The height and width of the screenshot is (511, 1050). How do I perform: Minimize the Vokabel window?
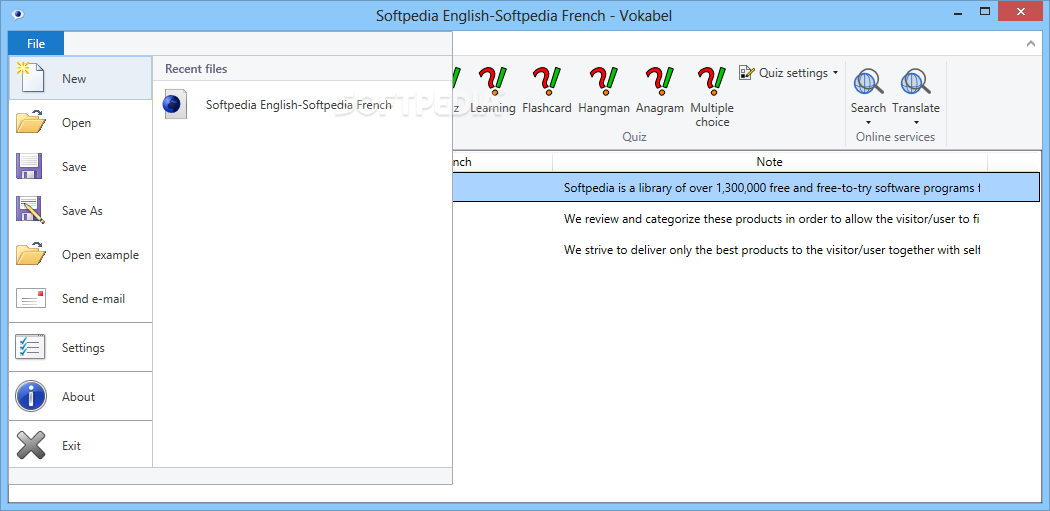tap(956, 12)
